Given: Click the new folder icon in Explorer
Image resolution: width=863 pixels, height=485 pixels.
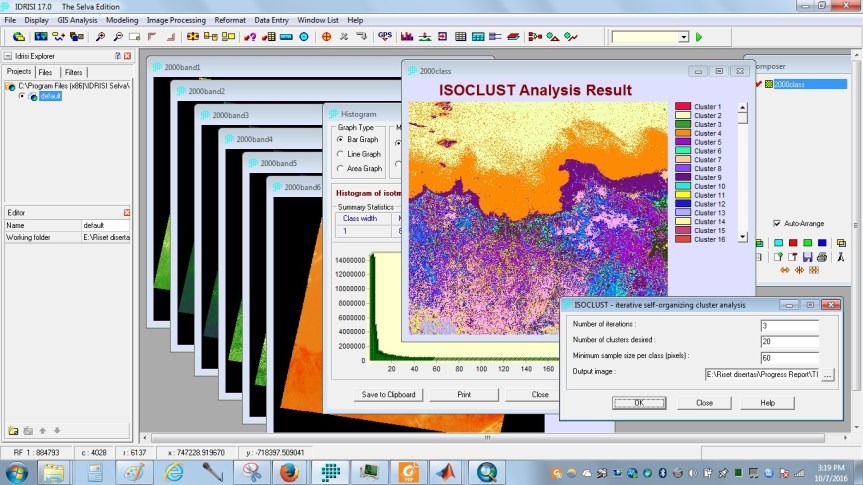Looking at the screenshot, I should coord(13,430).
